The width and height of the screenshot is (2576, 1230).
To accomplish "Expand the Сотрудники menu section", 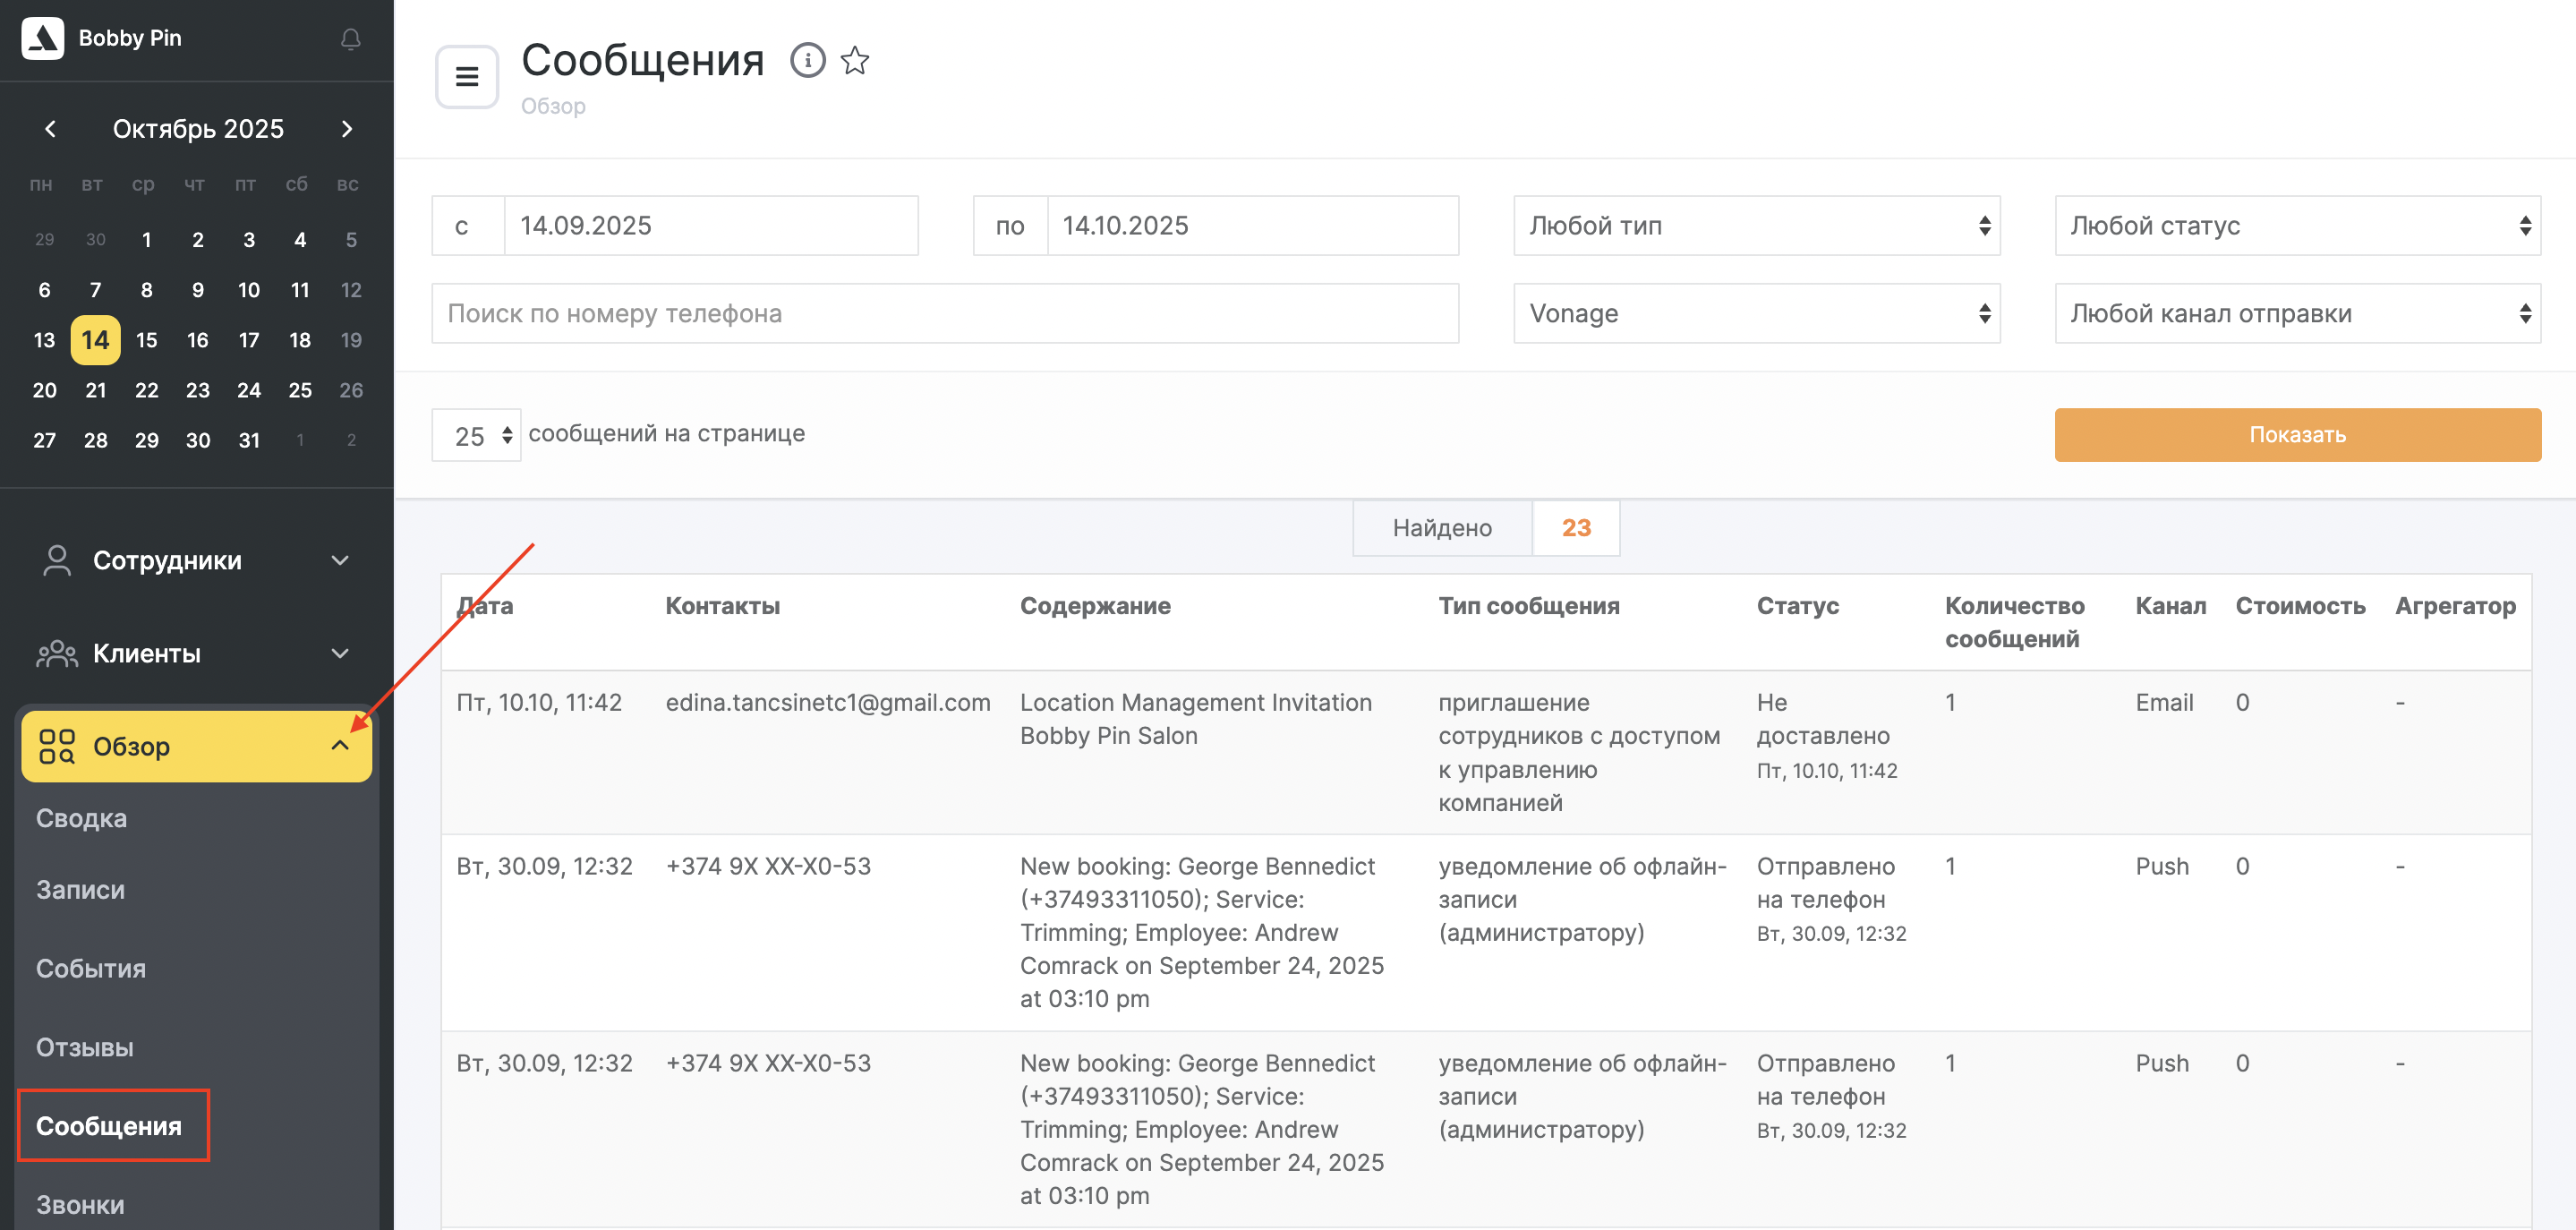I will (x=340, y=560).
